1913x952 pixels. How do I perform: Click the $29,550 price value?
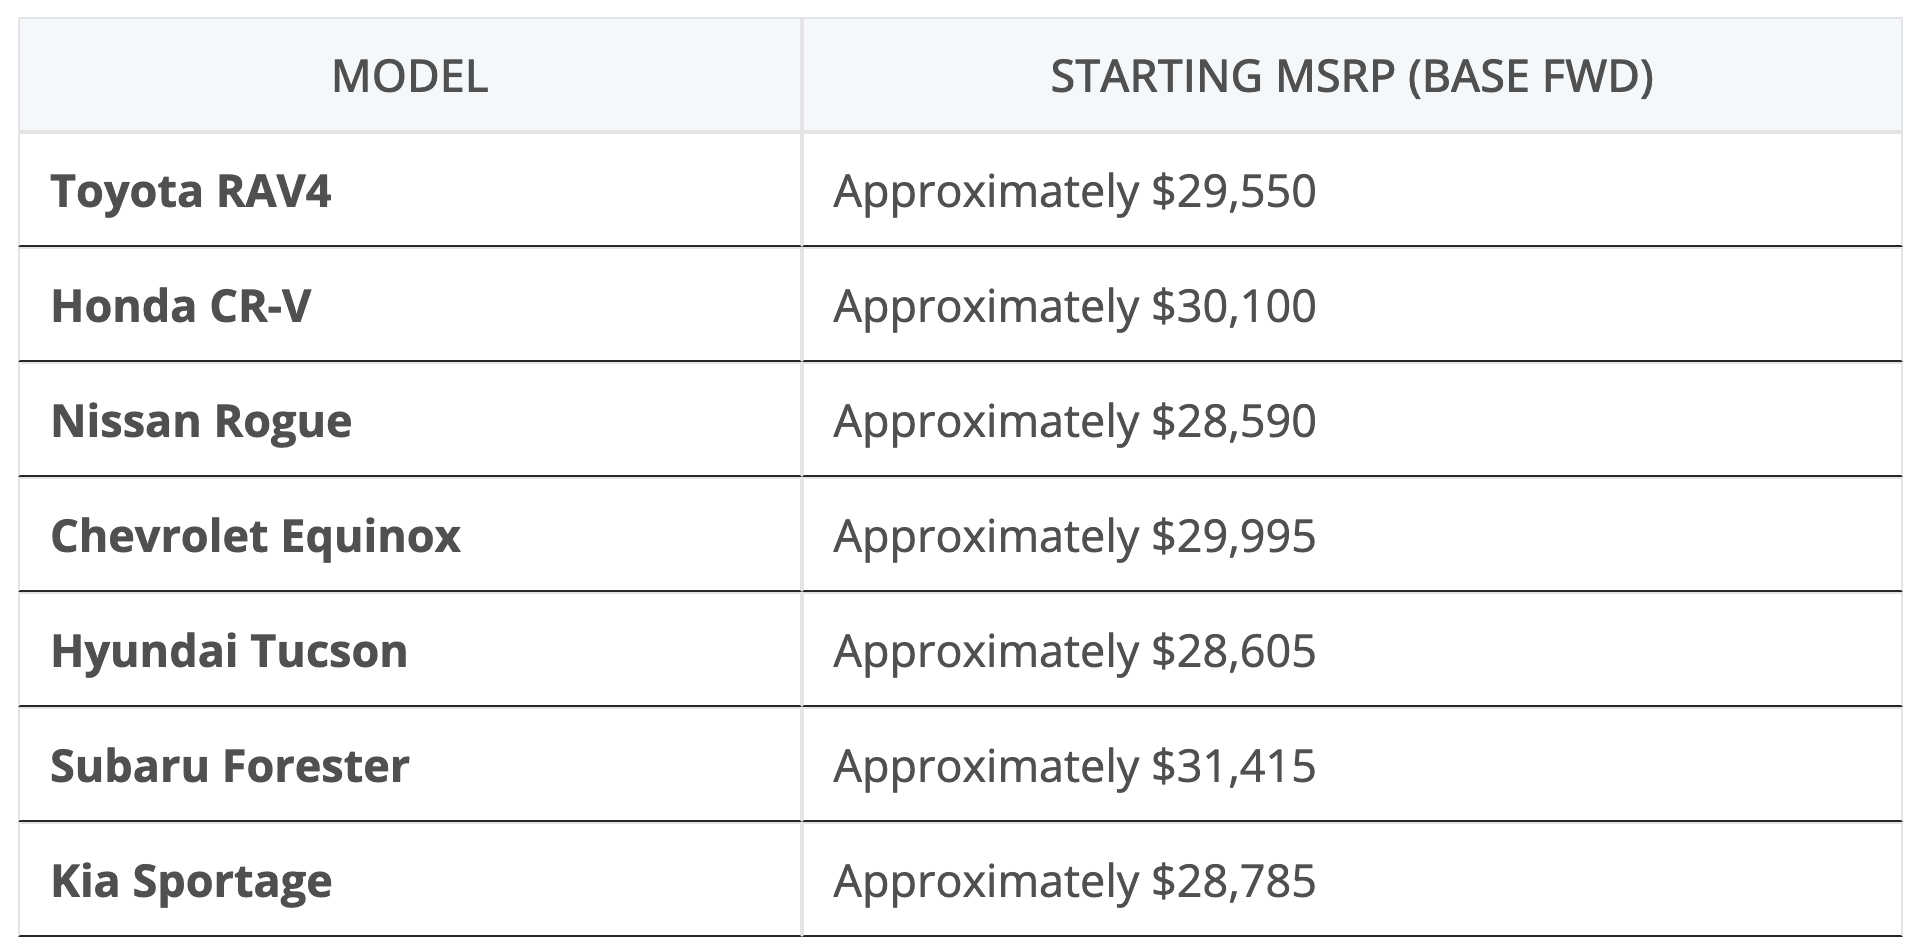point(1233,191)
